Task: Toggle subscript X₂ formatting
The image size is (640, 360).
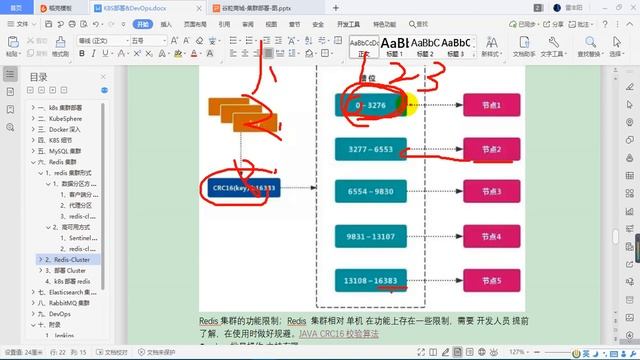Action: click(149, 53)
